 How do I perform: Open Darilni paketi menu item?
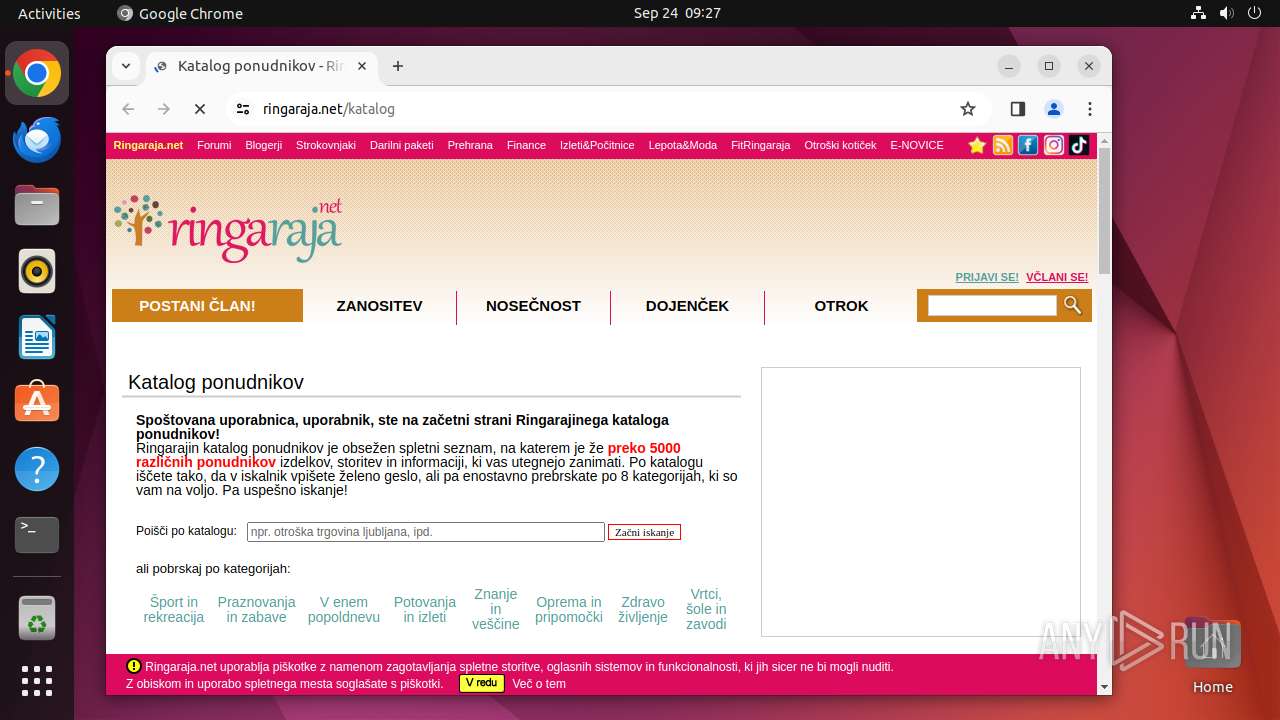[402, 145]
